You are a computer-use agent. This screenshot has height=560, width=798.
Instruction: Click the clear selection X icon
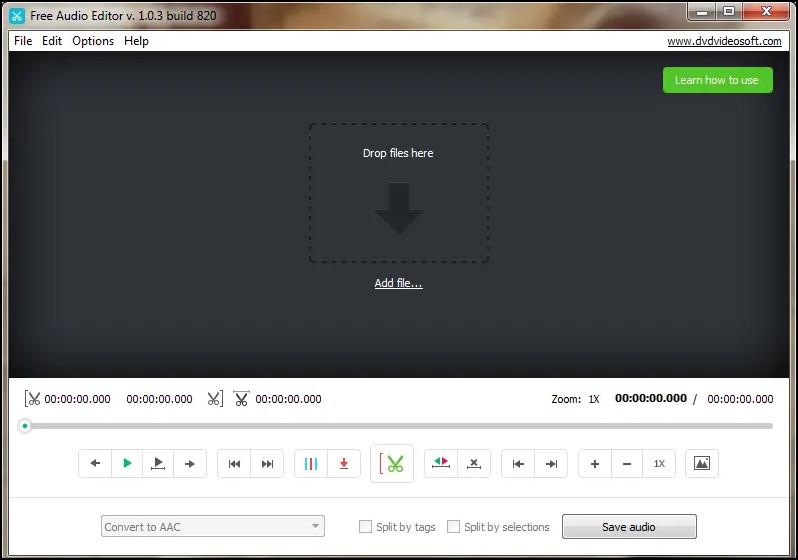click(474, 463)
